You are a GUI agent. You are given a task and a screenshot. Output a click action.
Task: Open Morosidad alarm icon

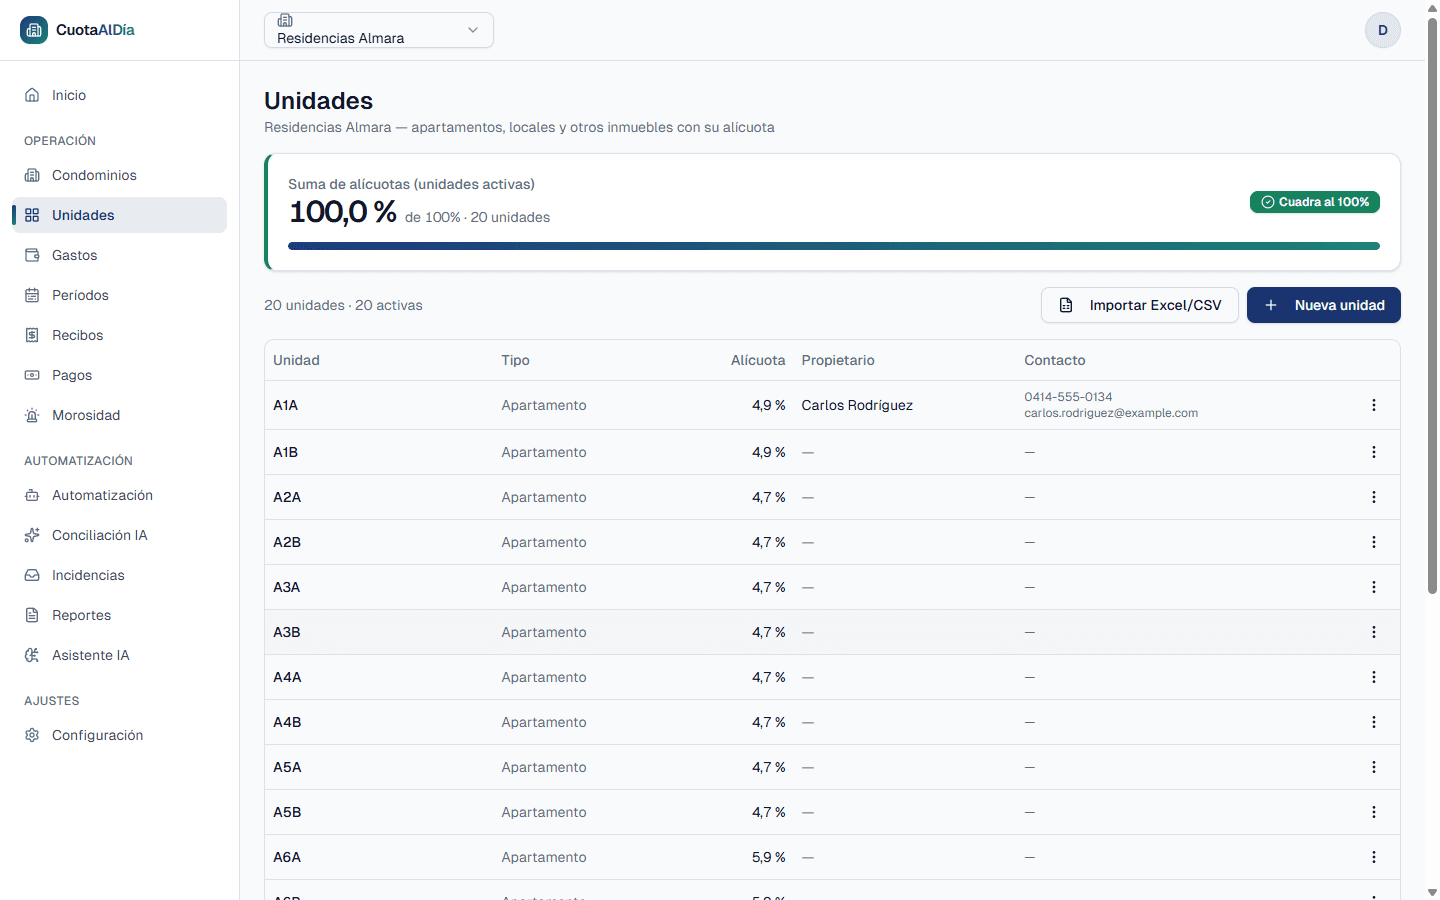(32, 415)
